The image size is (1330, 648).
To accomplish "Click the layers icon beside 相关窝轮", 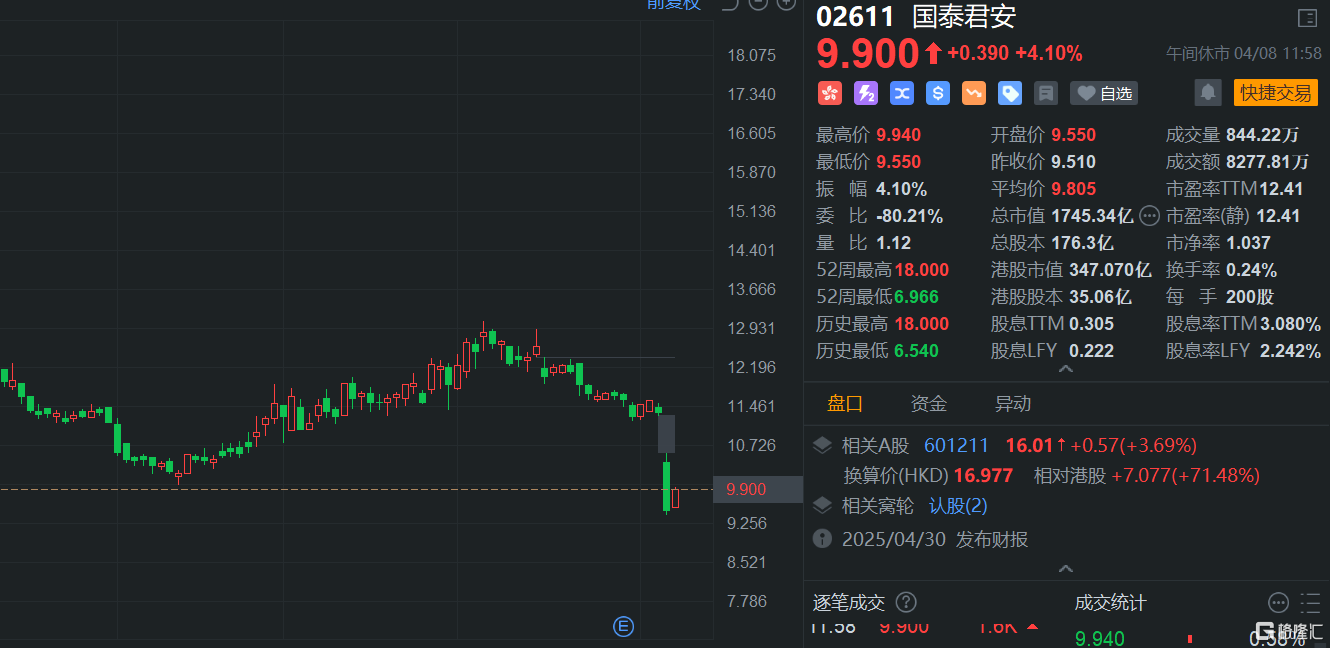I will (822, 506).
